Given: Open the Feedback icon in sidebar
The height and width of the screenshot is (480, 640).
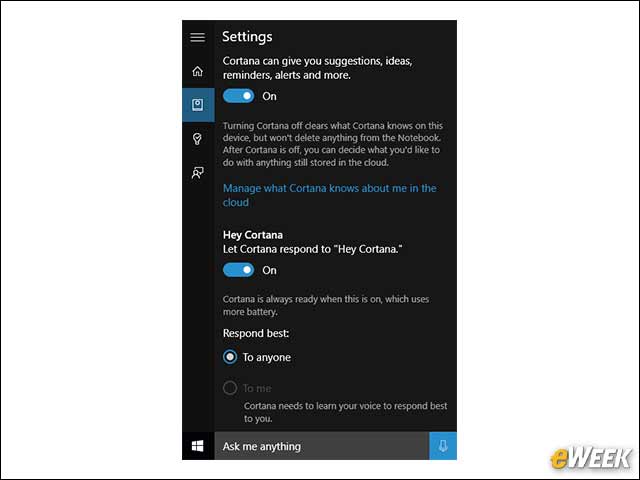Looking at the screenshot, I should click(198, 172).
